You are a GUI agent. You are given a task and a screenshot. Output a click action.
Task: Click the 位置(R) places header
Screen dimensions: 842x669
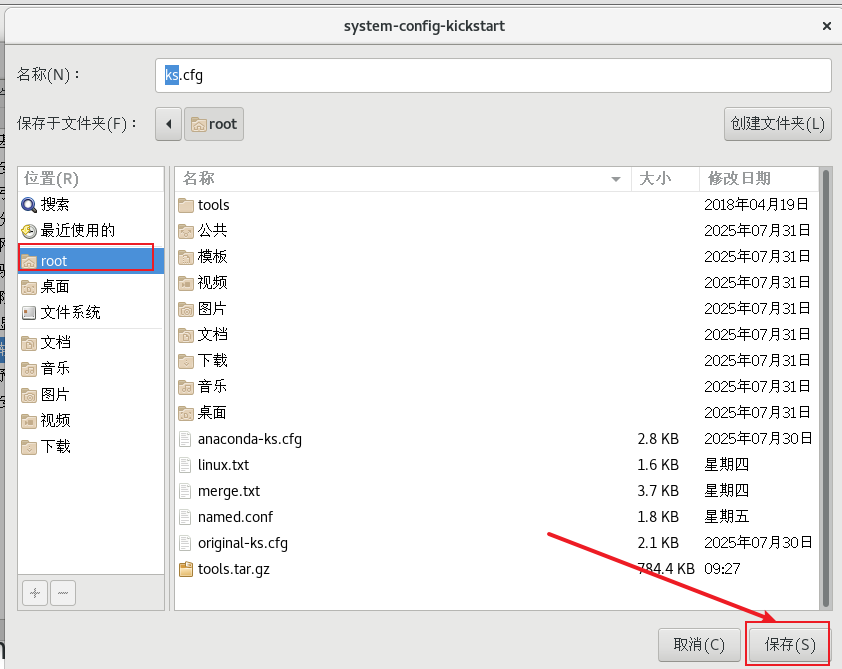tap(51, 179)
